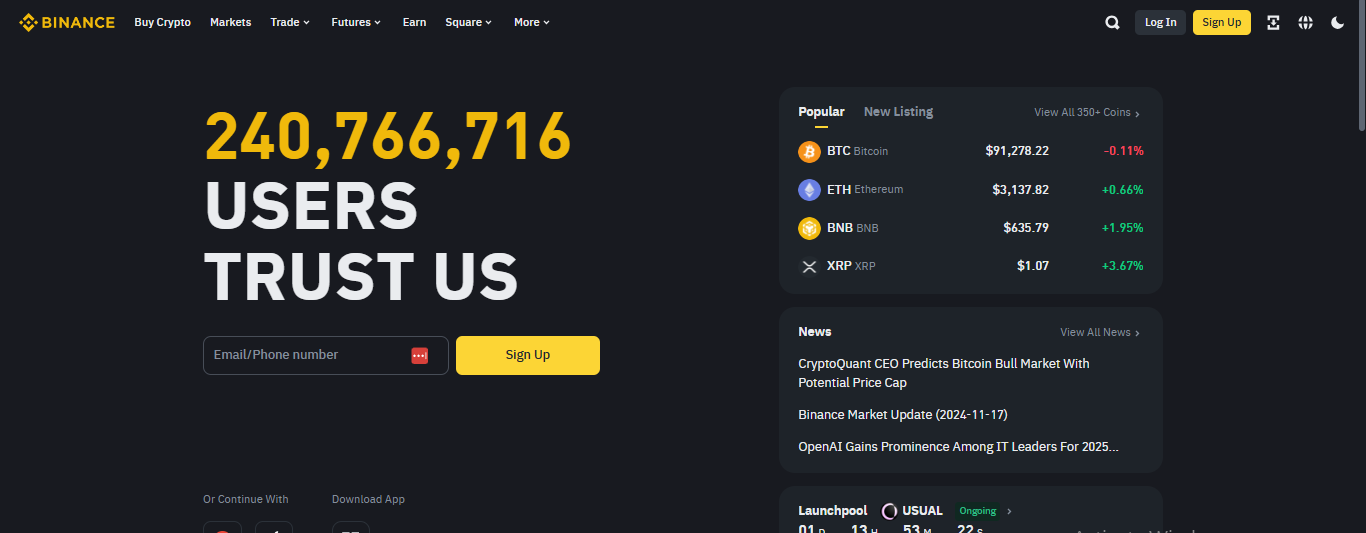The image size is (1366, 533).
Task: Click the ETH price $3,137.82
Action: tap(1020, 189)
